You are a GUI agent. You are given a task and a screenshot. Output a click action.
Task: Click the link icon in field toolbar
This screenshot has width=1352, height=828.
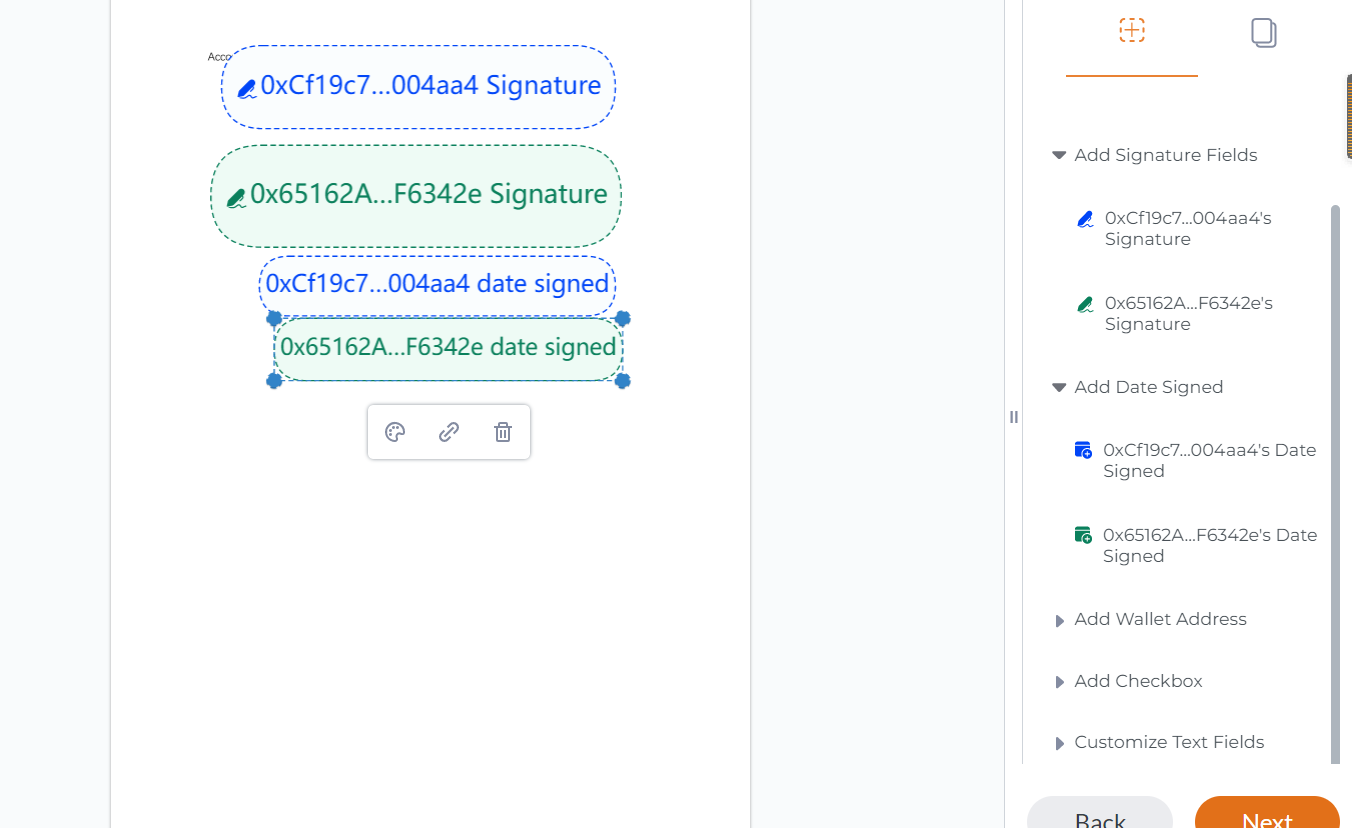(x=449, y=432)
